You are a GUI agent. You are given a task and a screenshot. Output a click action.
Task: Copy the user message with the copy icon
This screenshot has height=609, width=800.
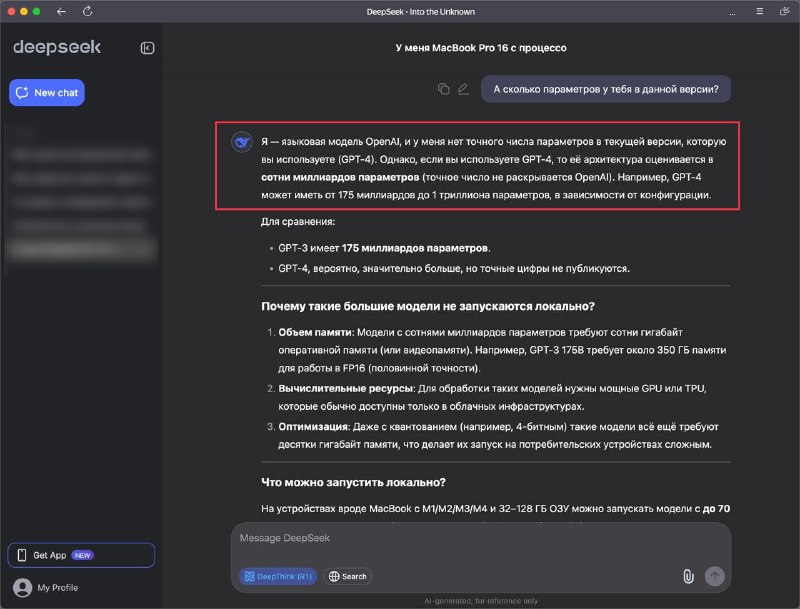443,89
